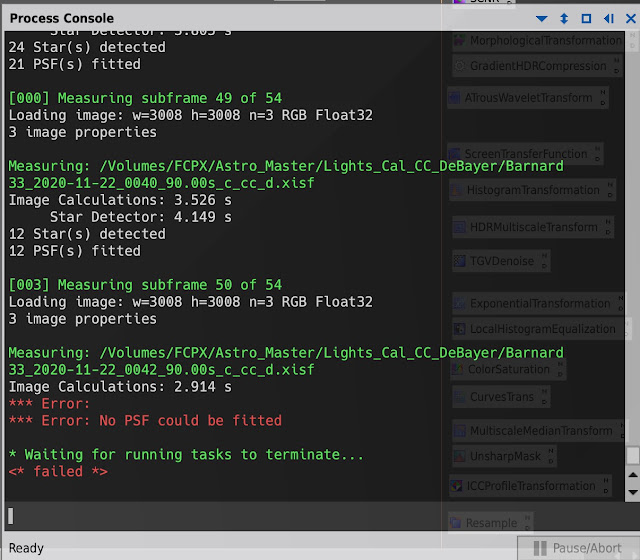Click the '24 Star(s) detected' line

(87, 47)
